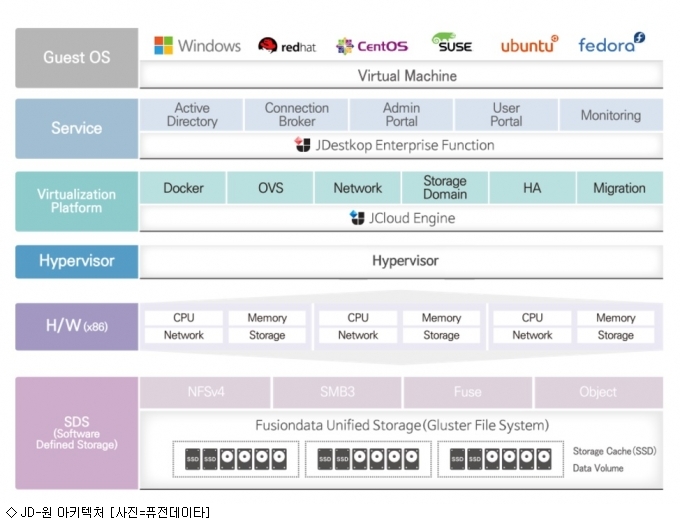Click the Active Directory box
The width and height of the screenshot is (680, 524).
pos(191,115)
